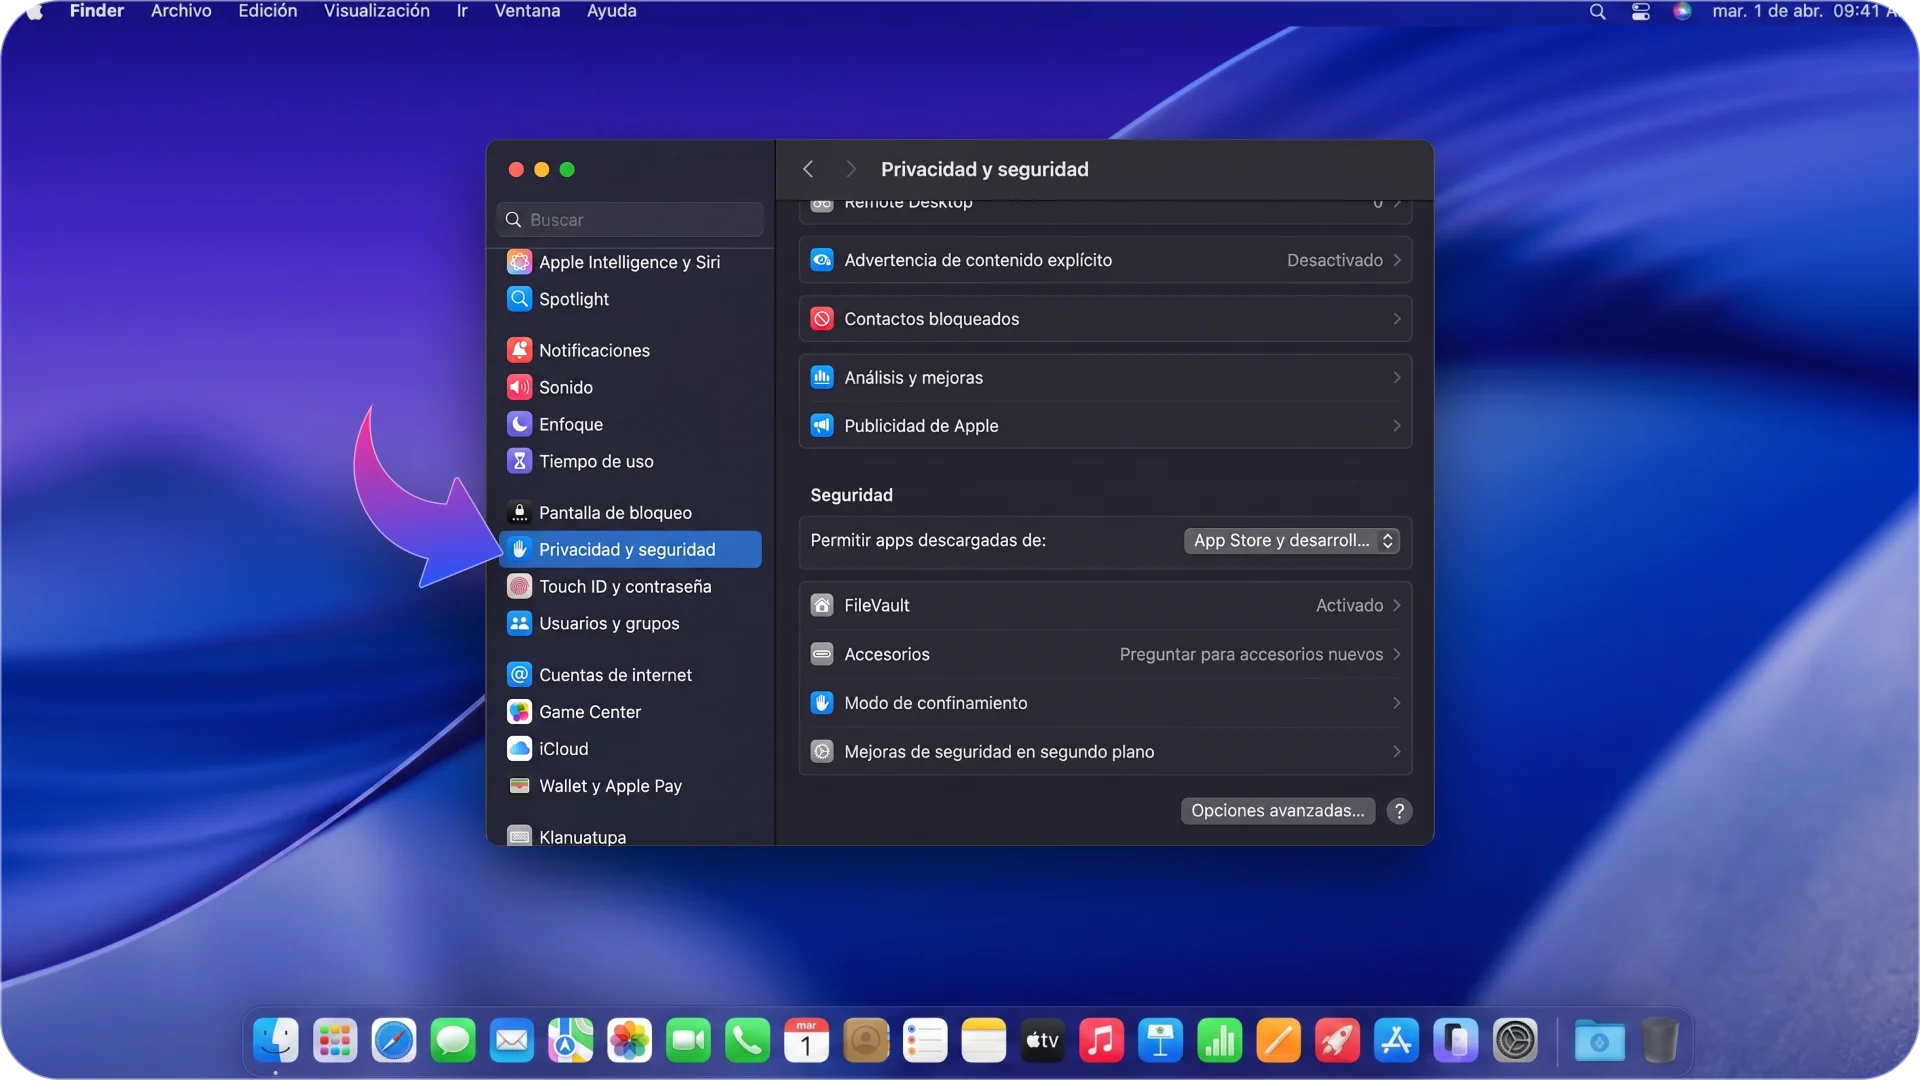Open the Análisis y mejoras row
Viewport: 1920px width, 1080px height.
1105,378
